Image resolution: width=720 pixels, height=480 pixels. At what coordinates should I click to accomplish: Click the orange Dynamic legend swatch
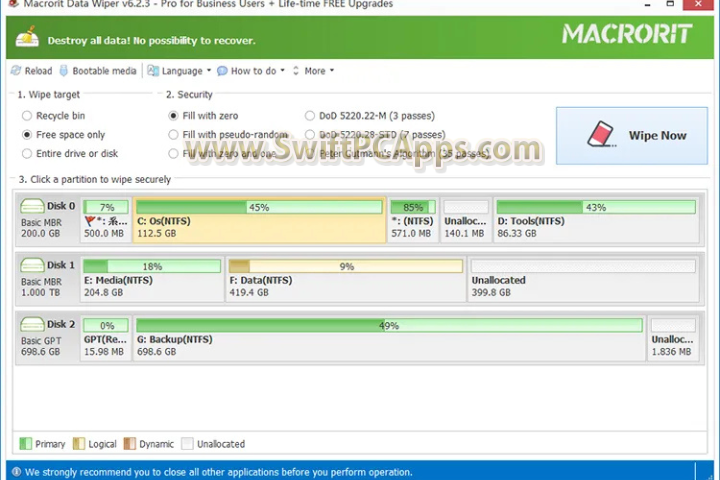pos(129,444)
